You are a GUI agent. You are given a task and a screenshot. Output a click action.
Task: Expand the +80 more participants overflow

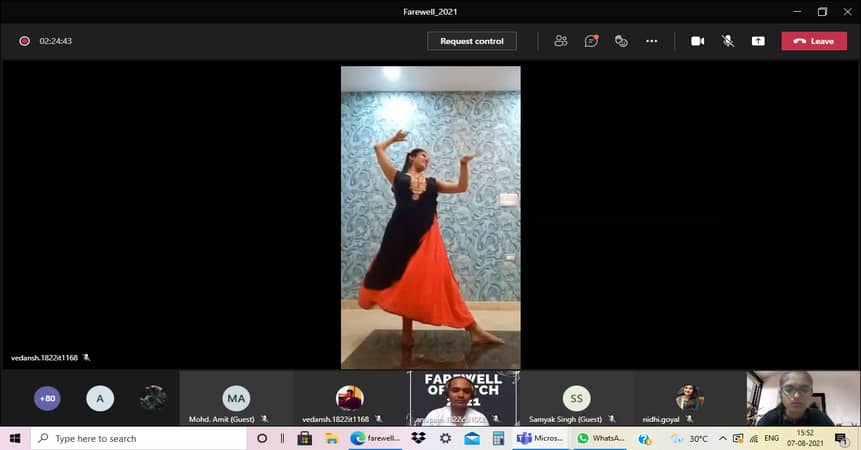[47, 398]
